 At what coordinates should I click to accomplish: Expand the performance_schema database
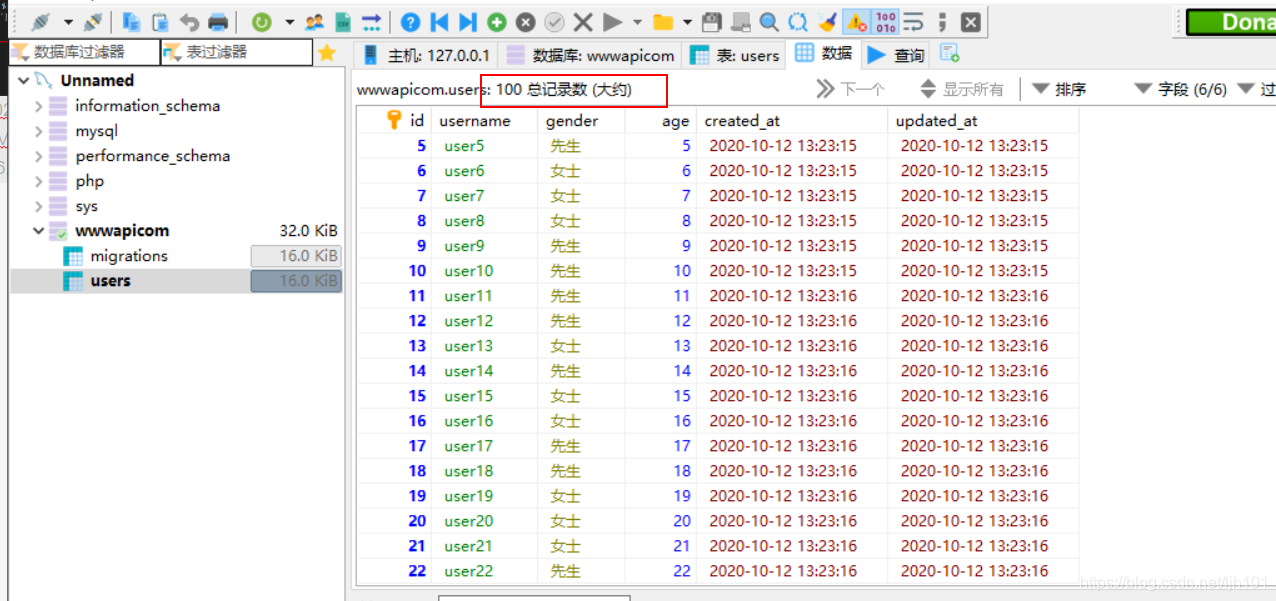tap(39, 155)
